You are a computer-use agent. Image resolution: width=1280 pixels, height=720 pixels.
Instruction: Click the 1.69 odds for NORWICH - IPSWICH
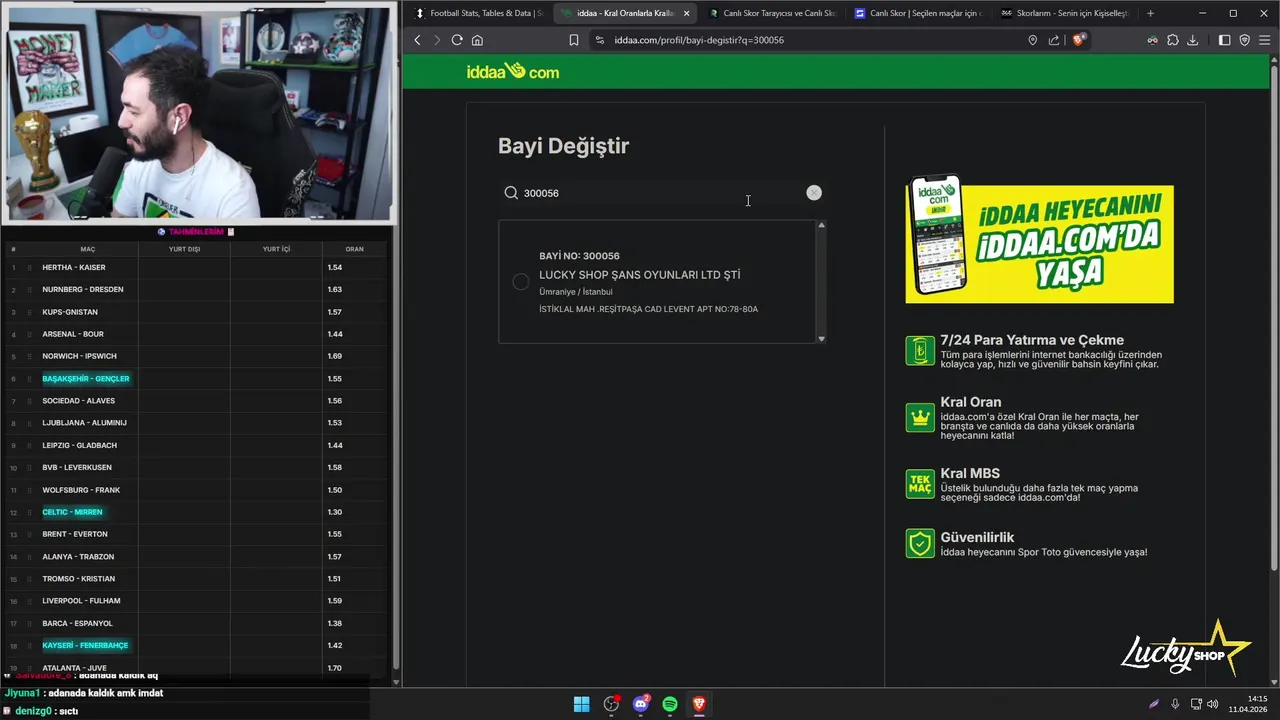335,356
